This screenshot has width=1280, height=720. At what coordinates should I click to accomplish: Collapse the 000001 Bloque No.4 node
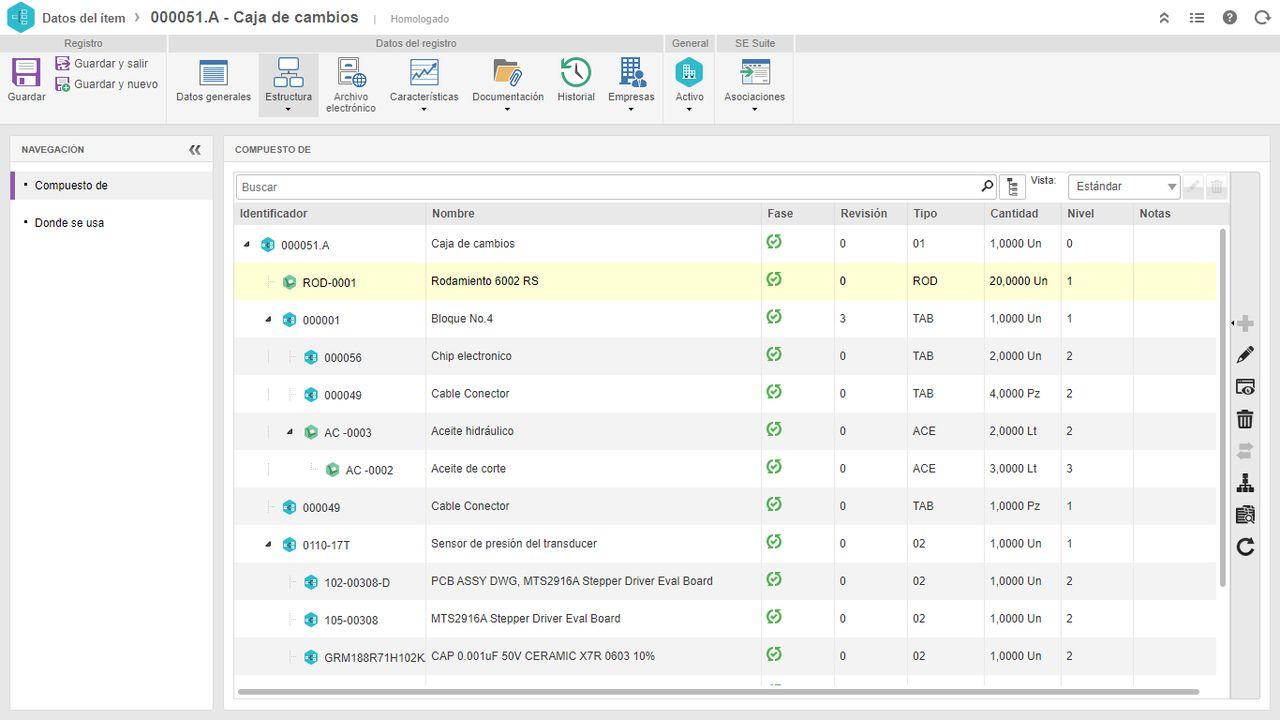pyautogui.click(x=268, y=319)
